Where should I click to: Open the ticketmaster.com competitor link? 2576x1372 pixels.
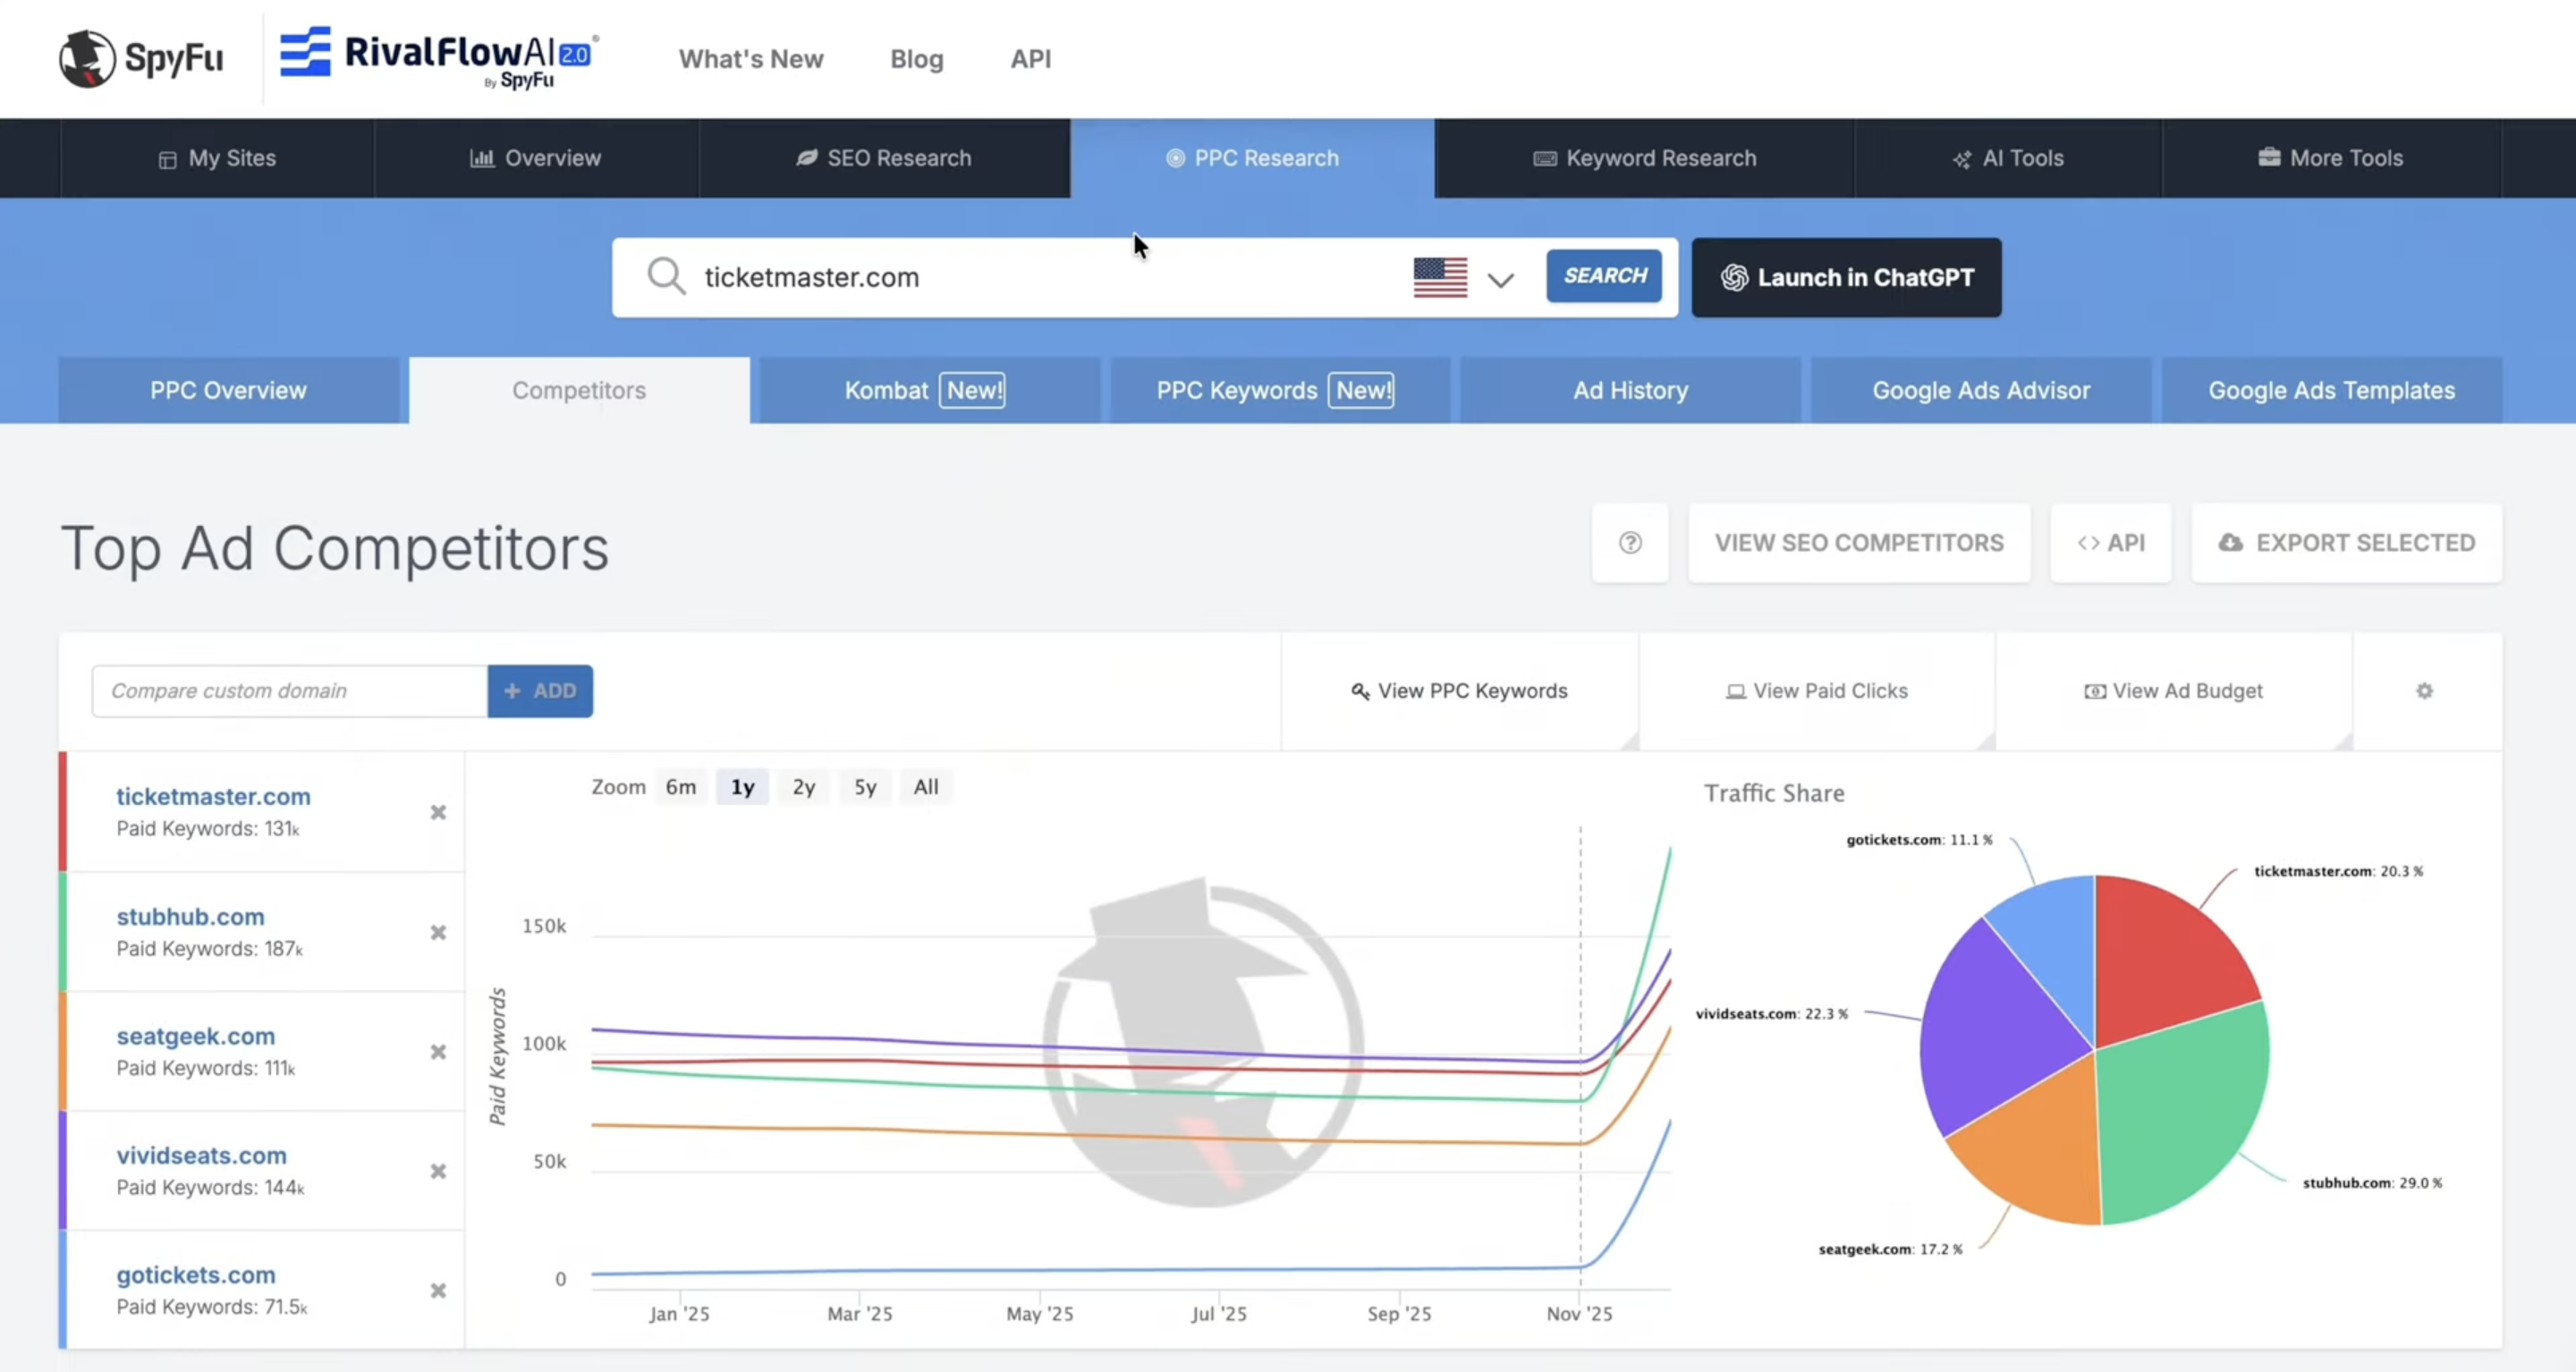[213, 796]
